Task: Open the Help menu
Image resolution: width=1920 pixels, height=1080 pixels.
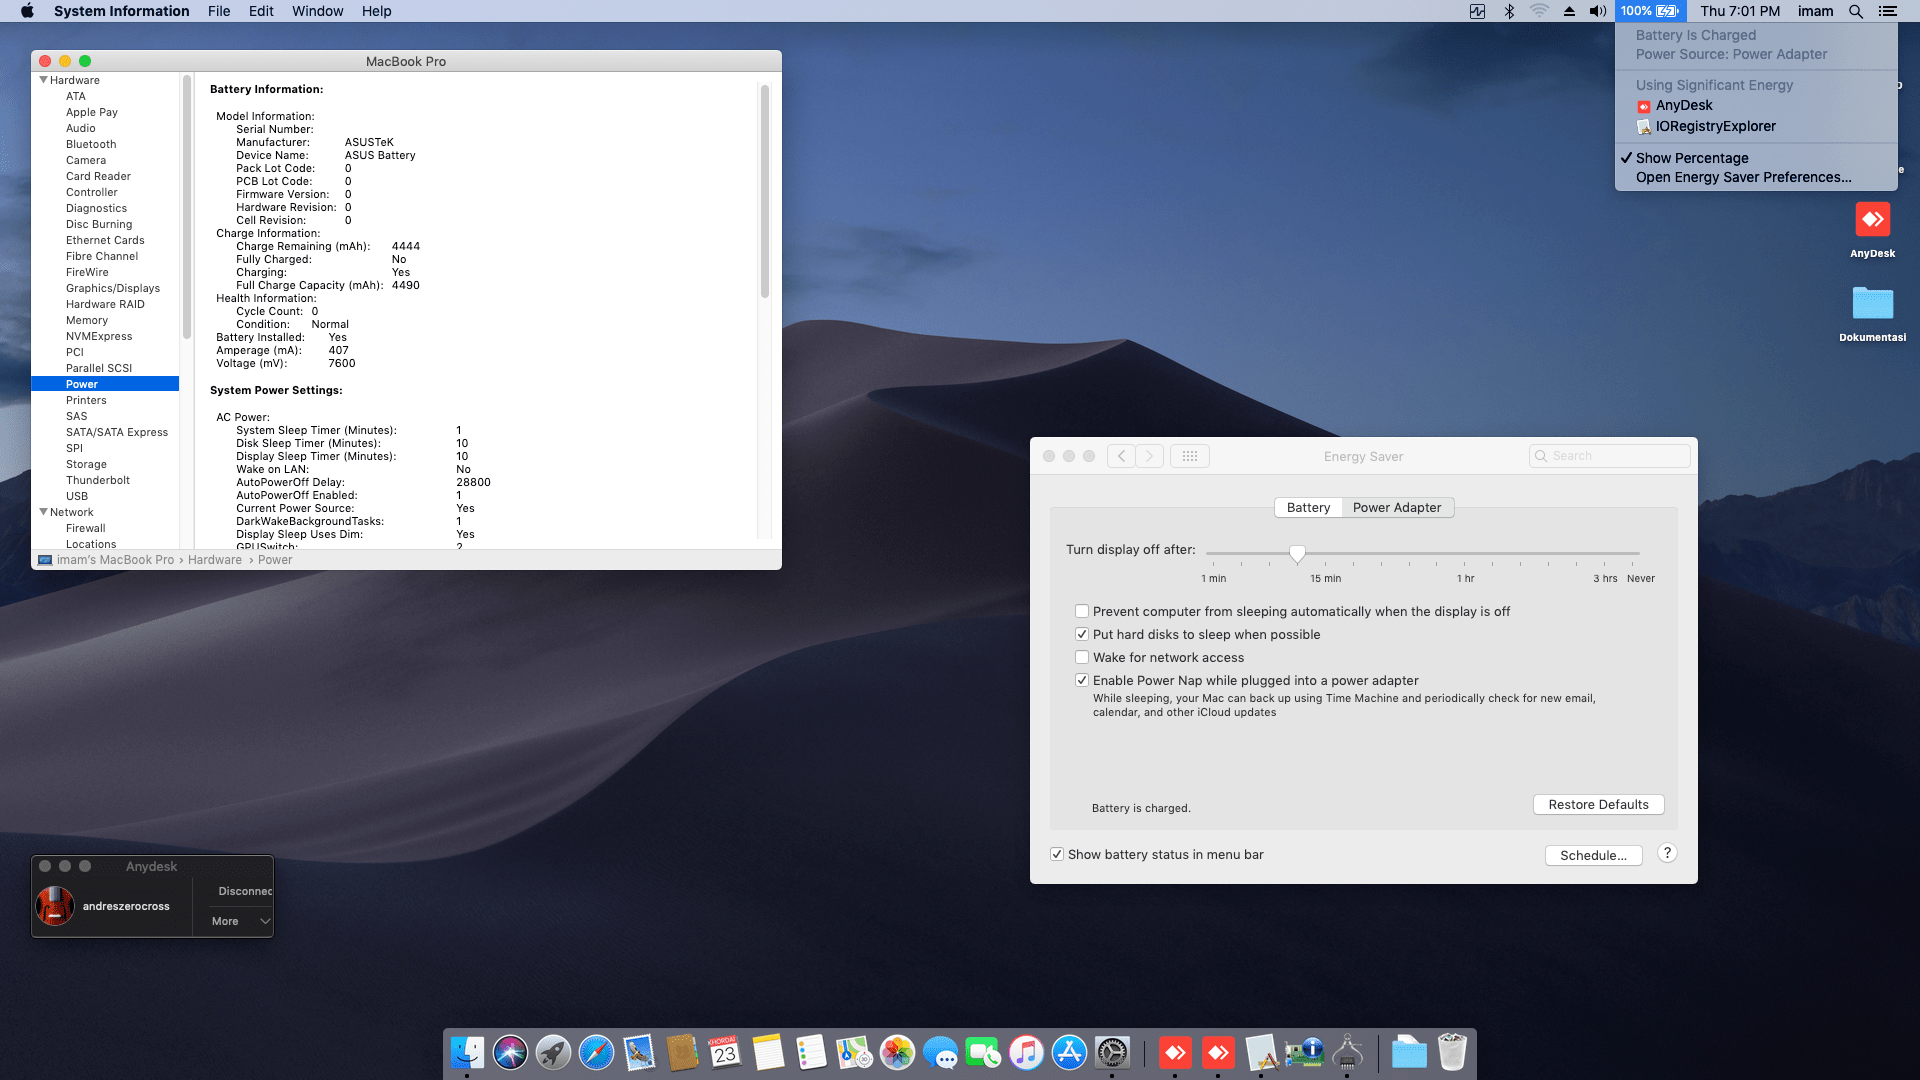Action: coord(376,11)
